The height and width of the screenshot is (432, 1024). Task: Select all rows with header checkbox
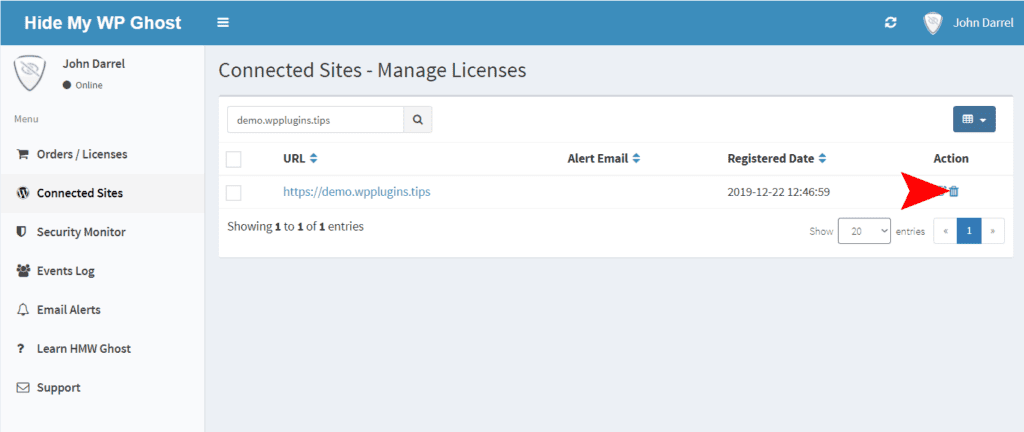click(234, 159)
